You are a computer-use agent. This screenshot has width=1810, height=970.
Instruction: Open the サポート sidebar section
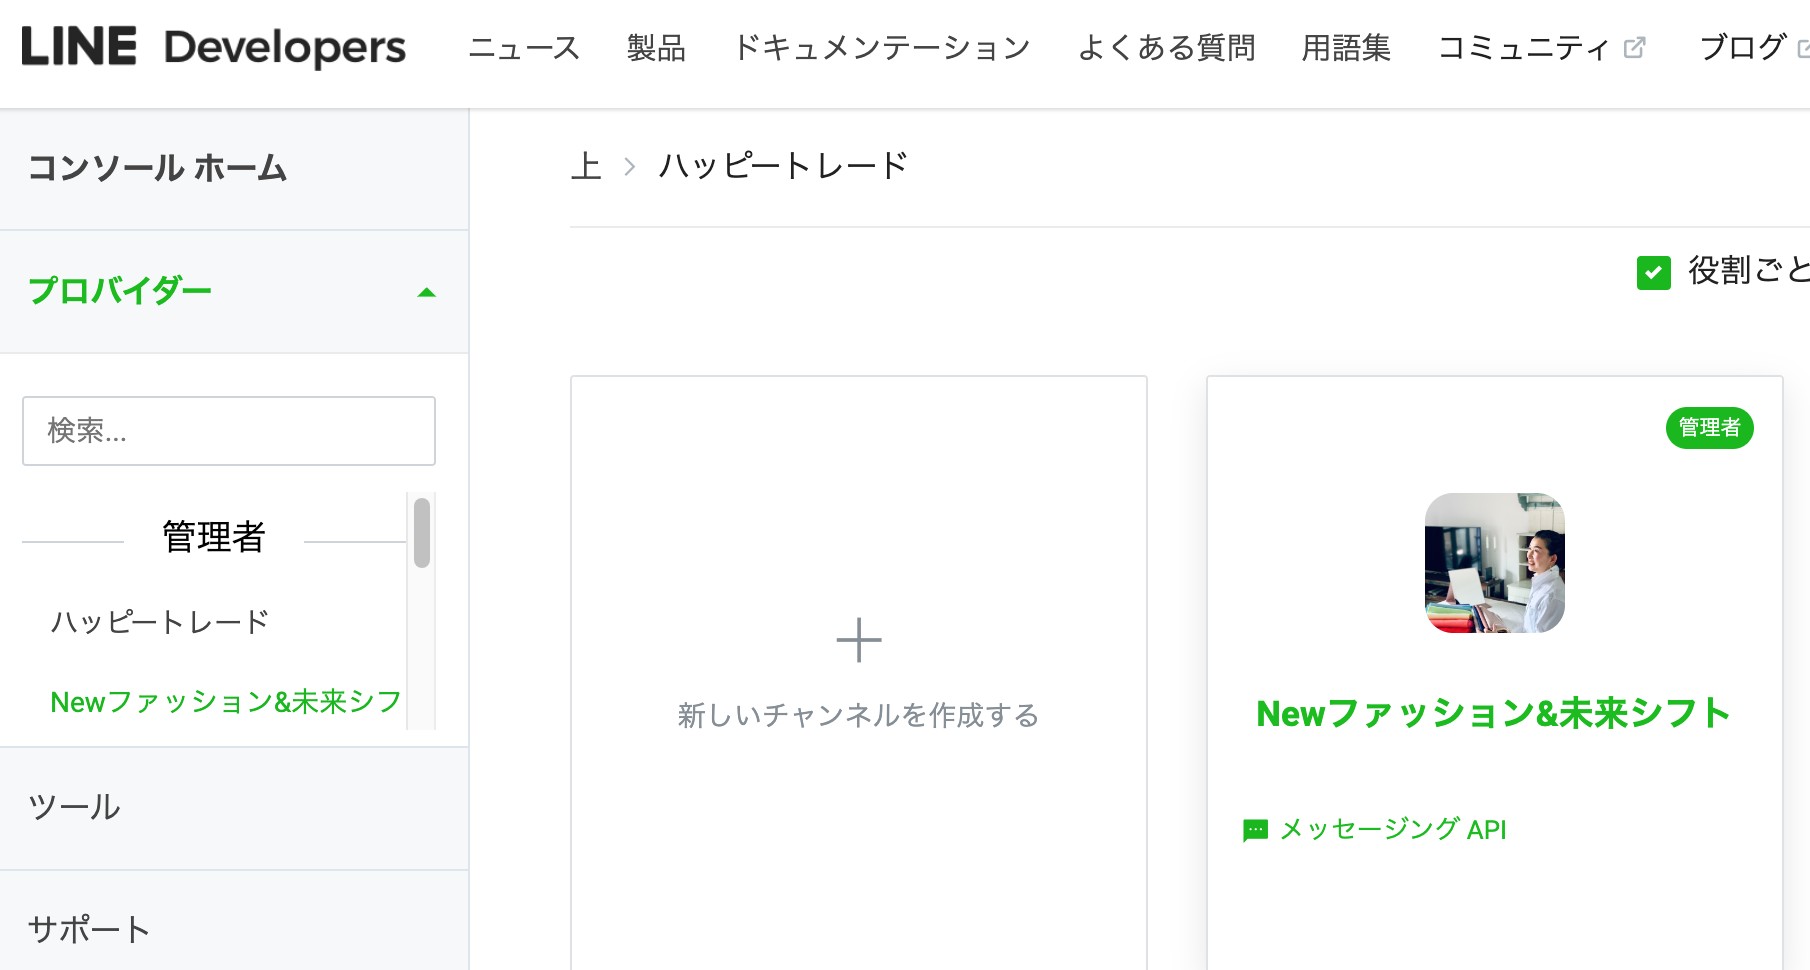tap(234, 929)
